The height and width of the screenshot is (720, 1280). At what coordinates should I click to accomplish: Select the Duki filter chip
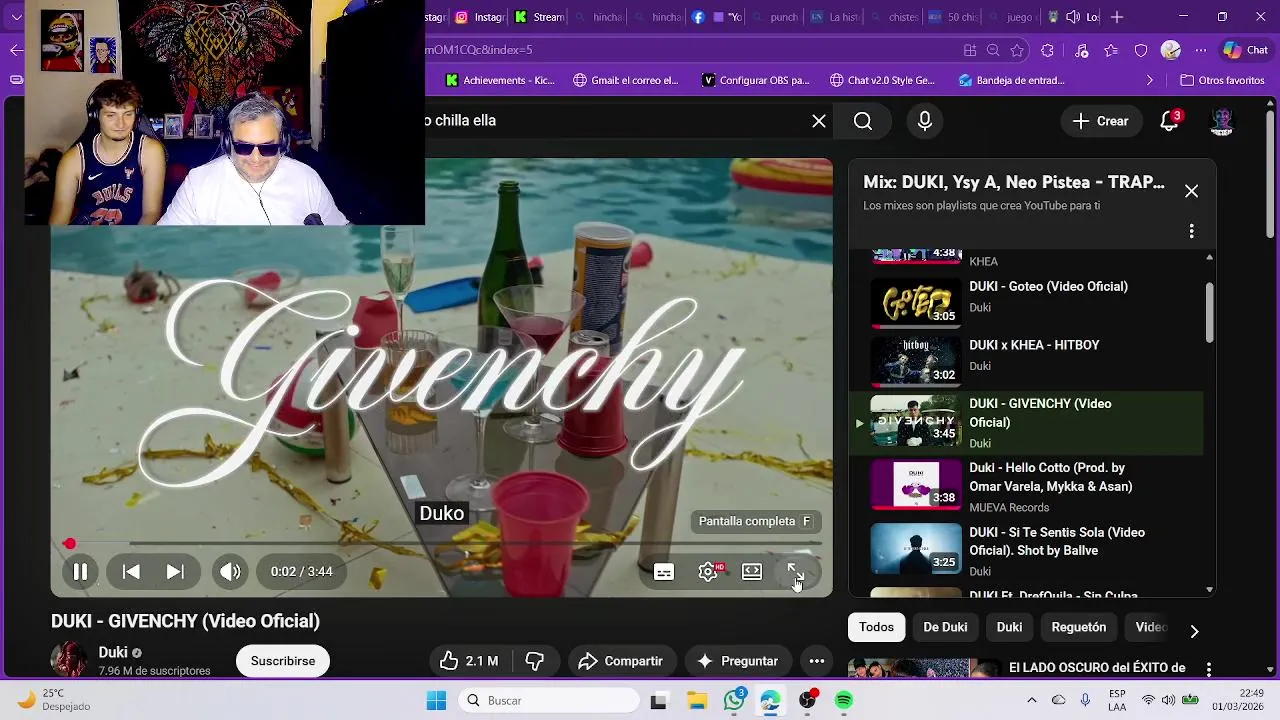pos(1010,627)
